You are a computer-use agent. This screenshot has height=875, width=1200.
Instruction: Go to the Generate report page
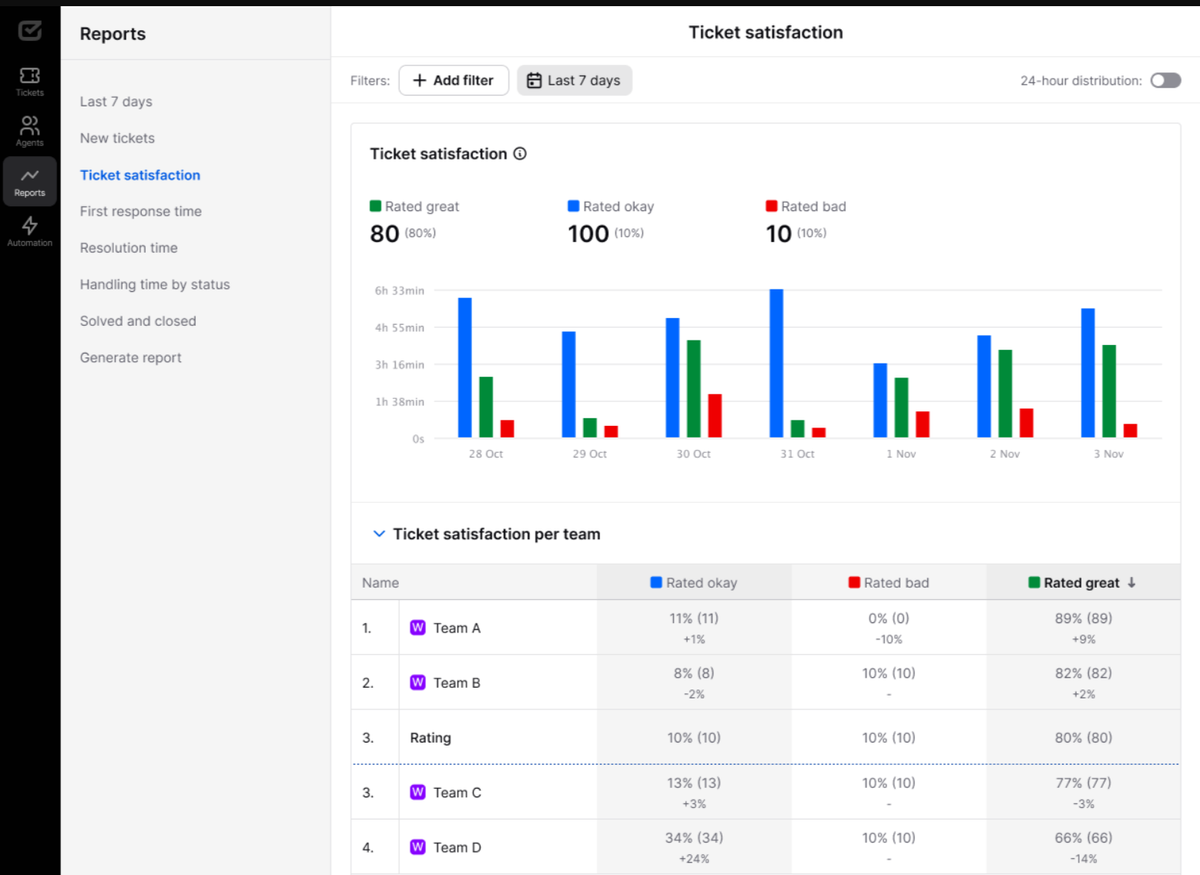pos(131,358)
